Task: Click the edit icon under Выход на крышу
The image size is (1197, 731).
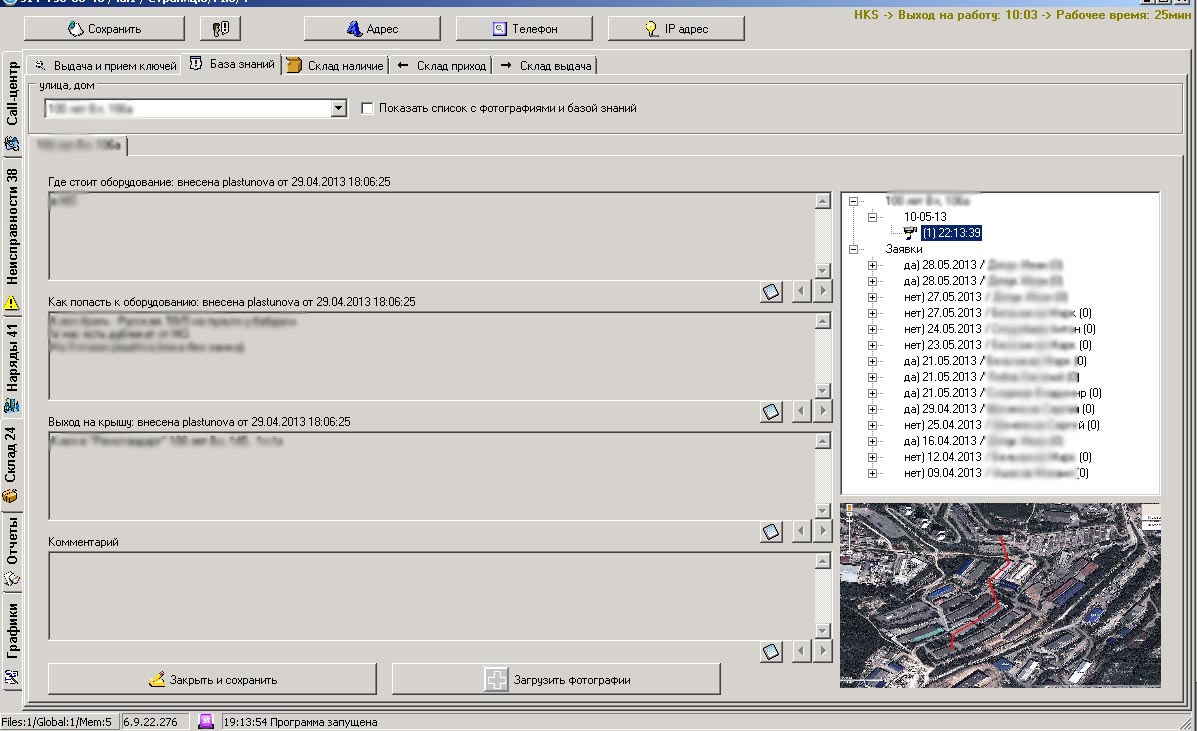Action: [771, 531]
